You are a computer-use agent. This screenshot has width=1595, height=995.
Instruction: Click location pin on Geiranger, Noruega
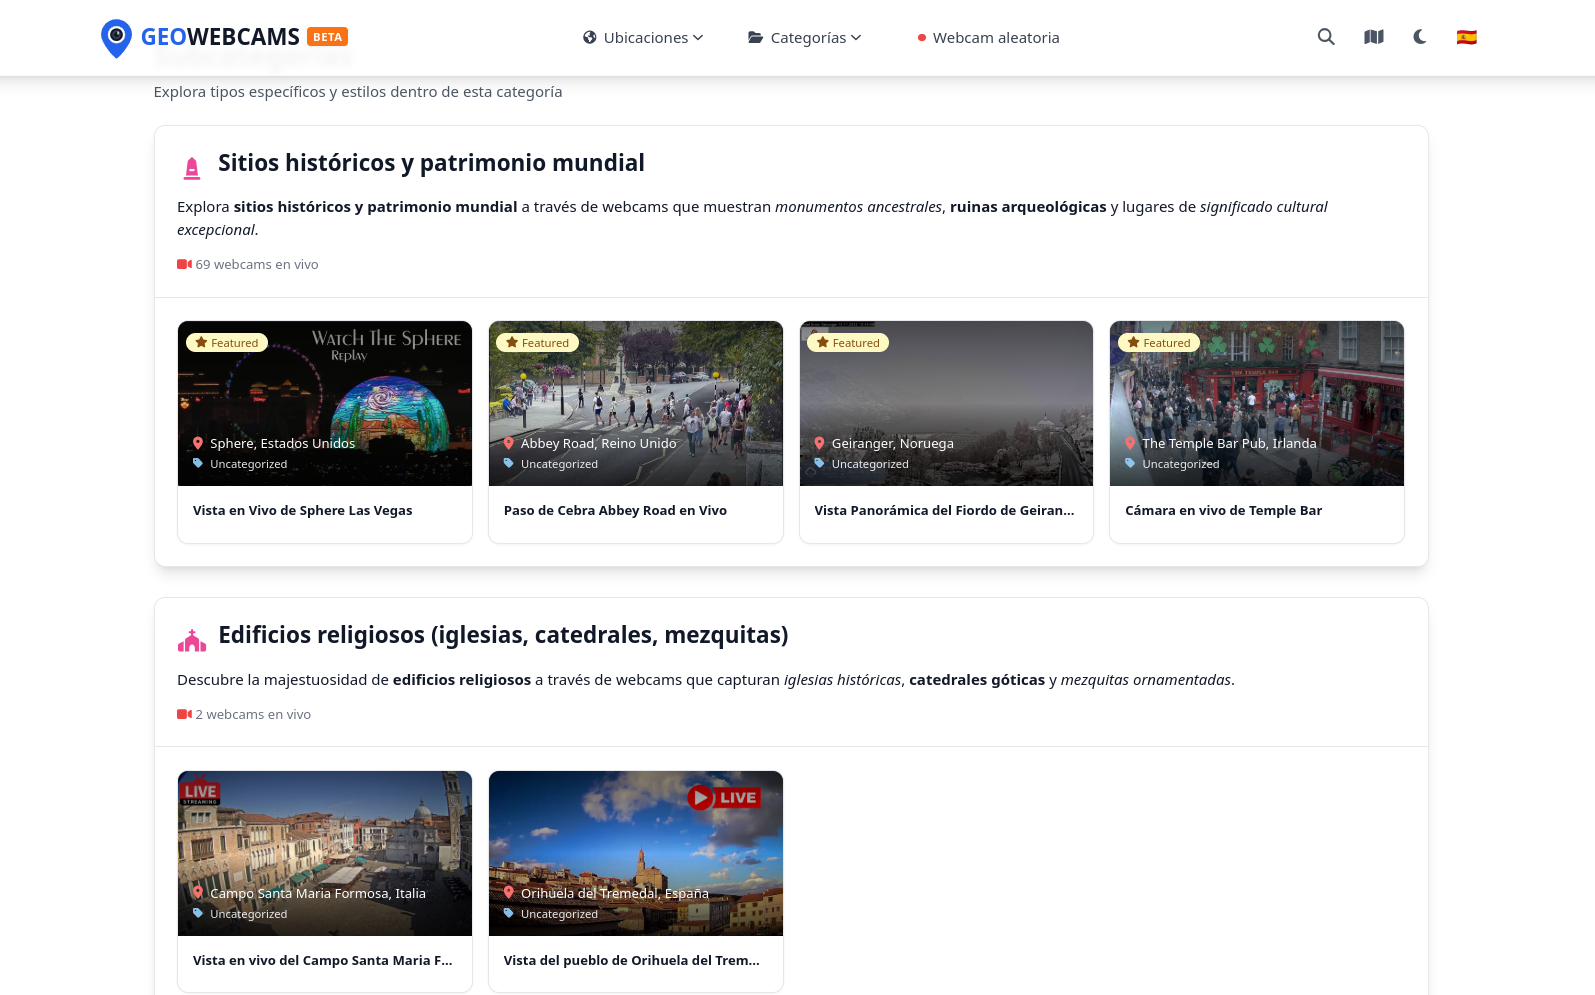[x=820, y=443]
